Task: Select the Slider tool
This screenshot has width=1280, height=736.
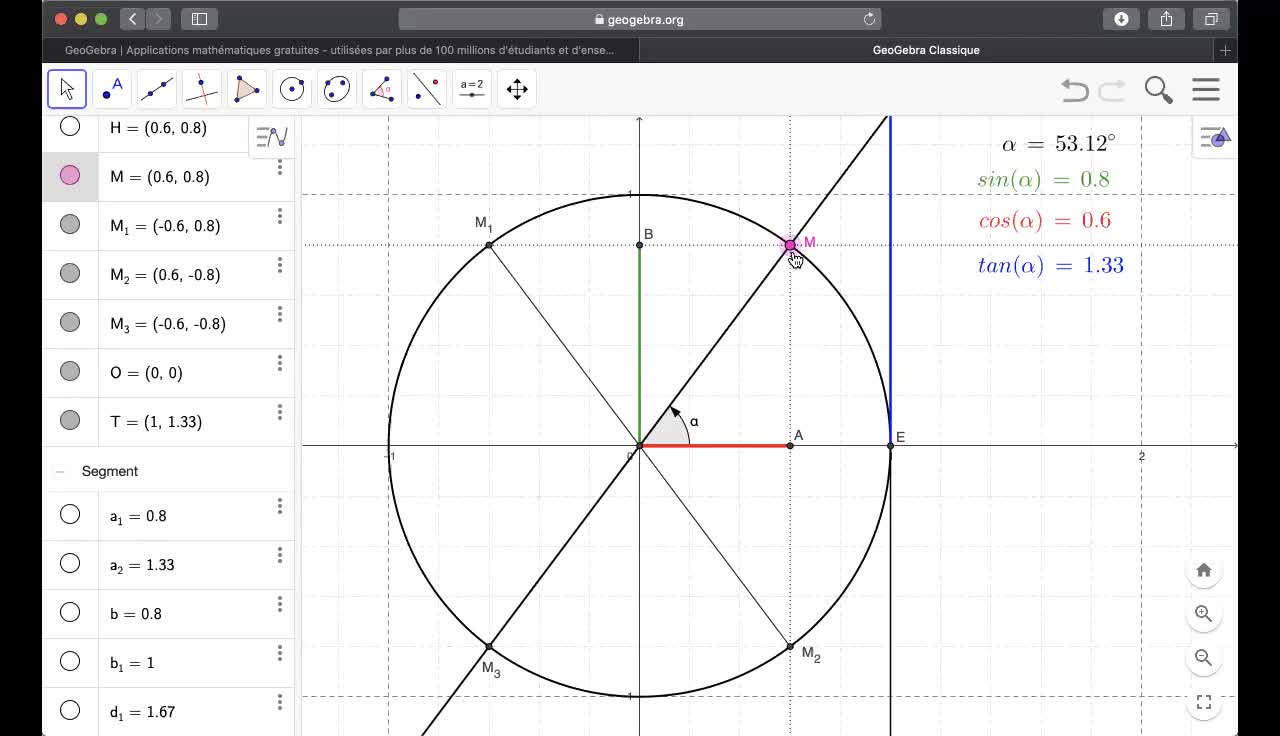Action: click(x=472, y=89)
